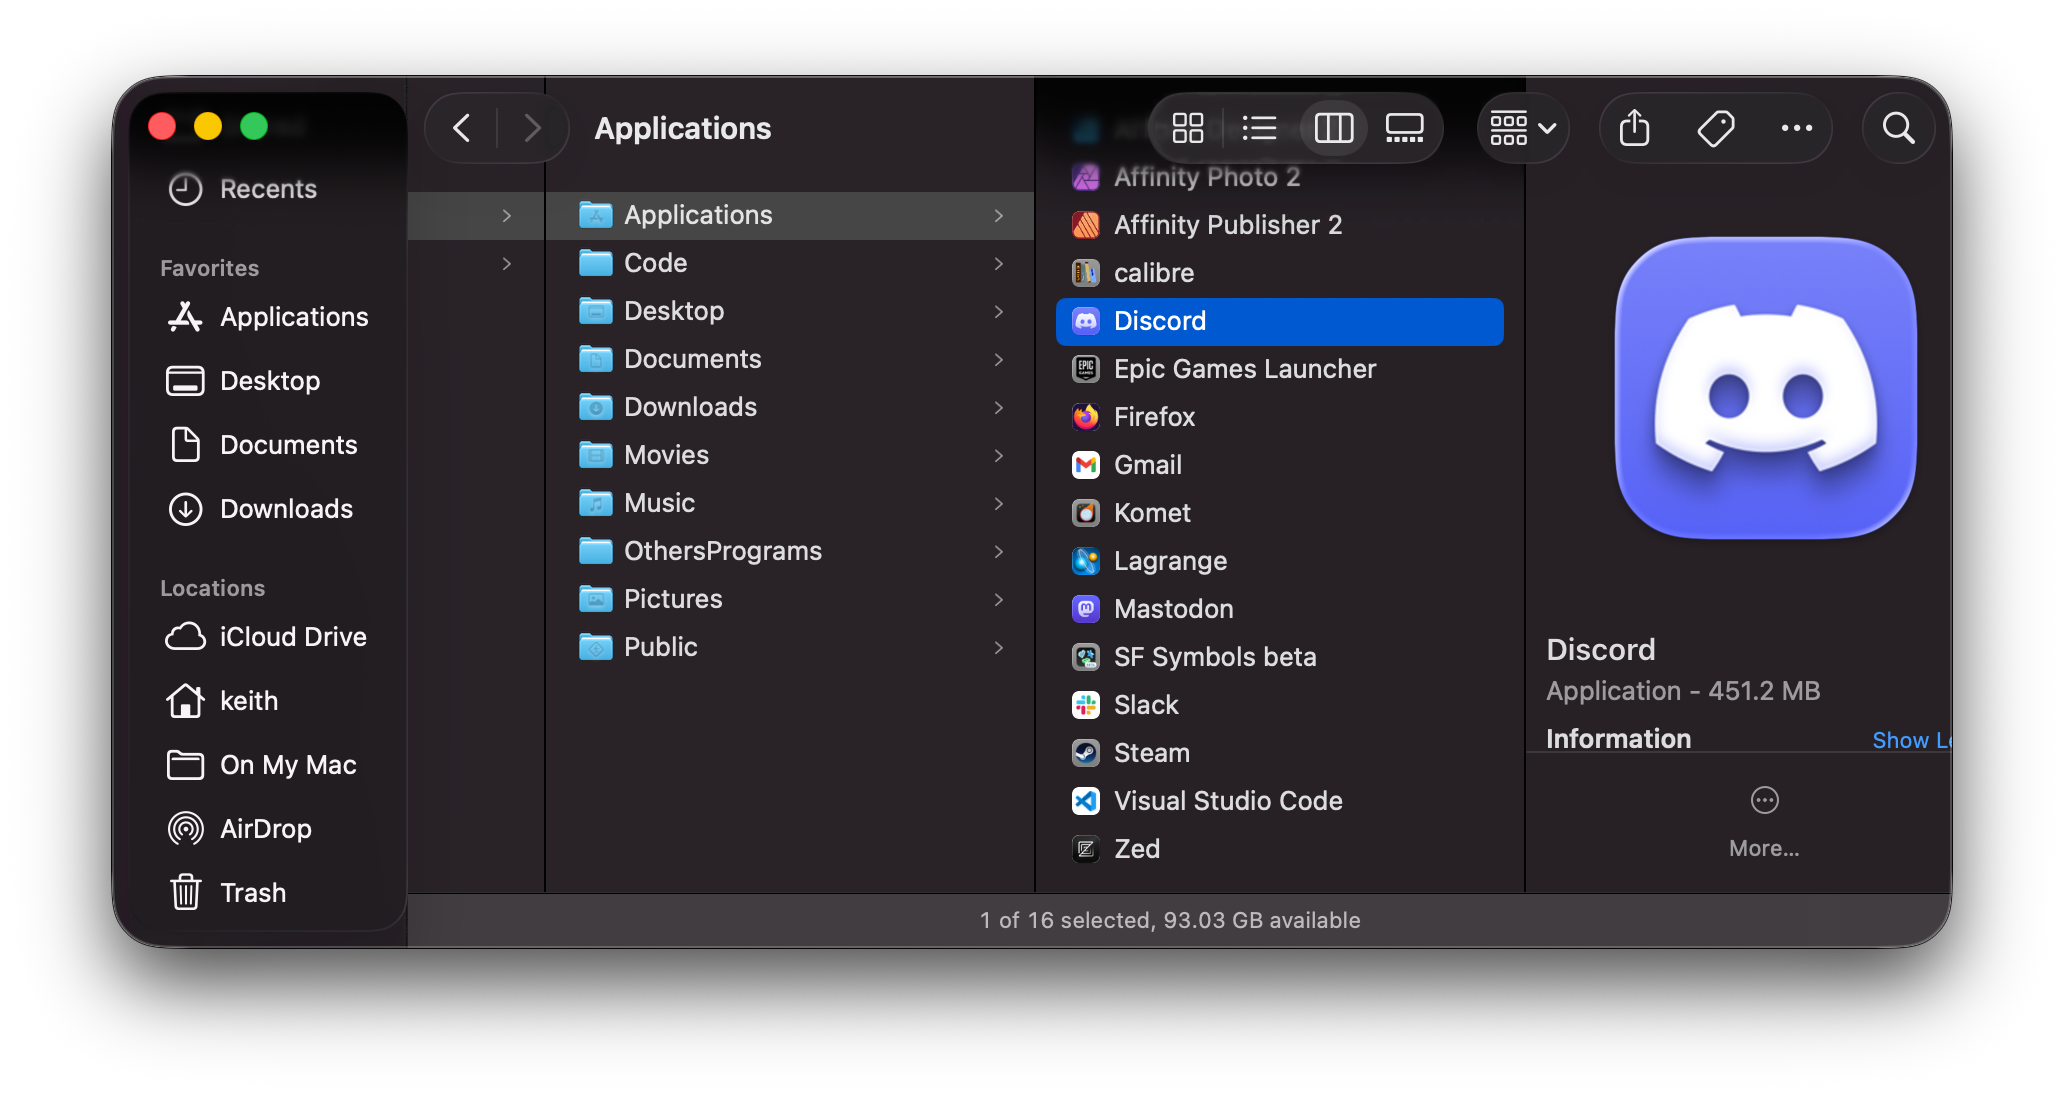Expand the Applications folder chevron

[x=998, y=215]
